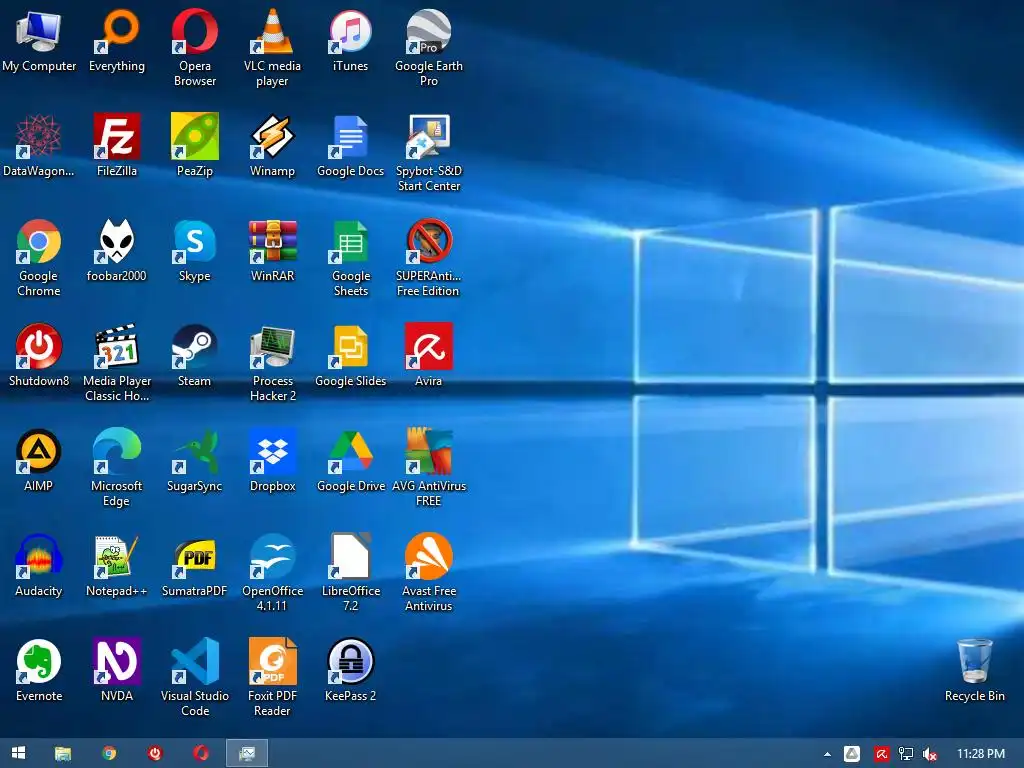1024x768 pixels.
Task: Click the KeePass 2 desktop icon
Action: (x=351, y=670)
